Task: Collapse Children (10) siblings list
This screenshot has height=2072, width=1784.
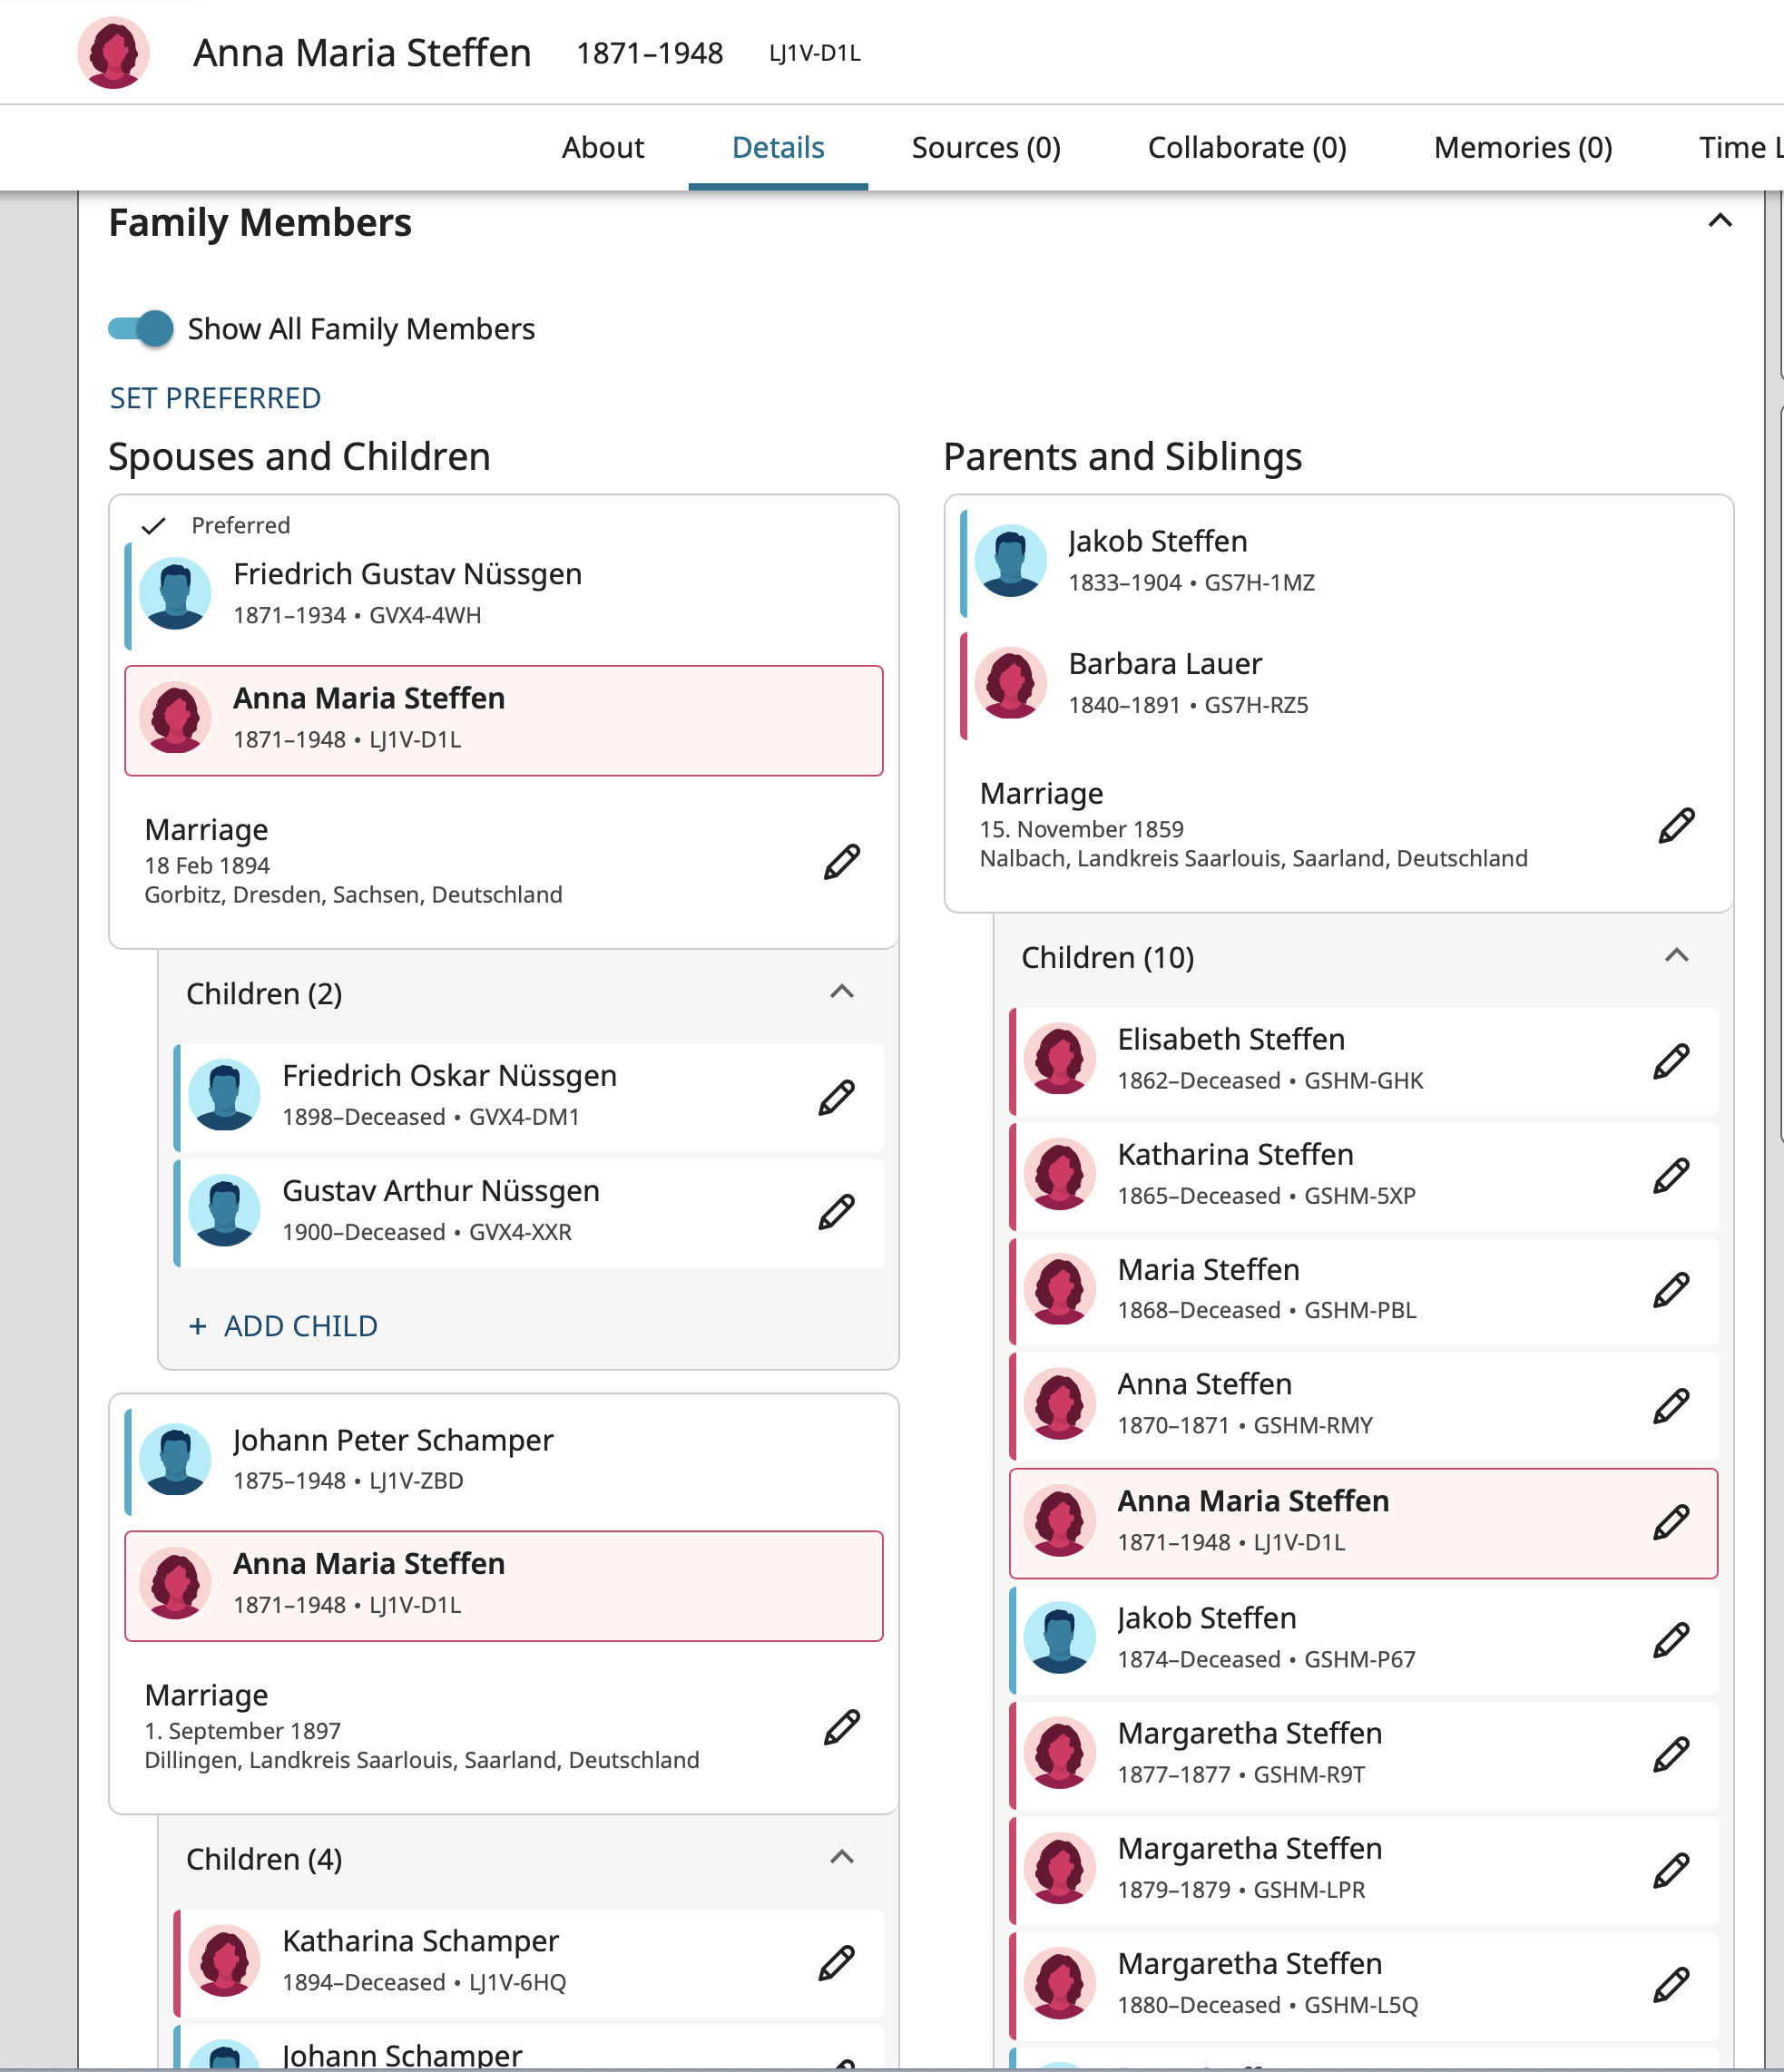Action: (x=1676, y=956)
